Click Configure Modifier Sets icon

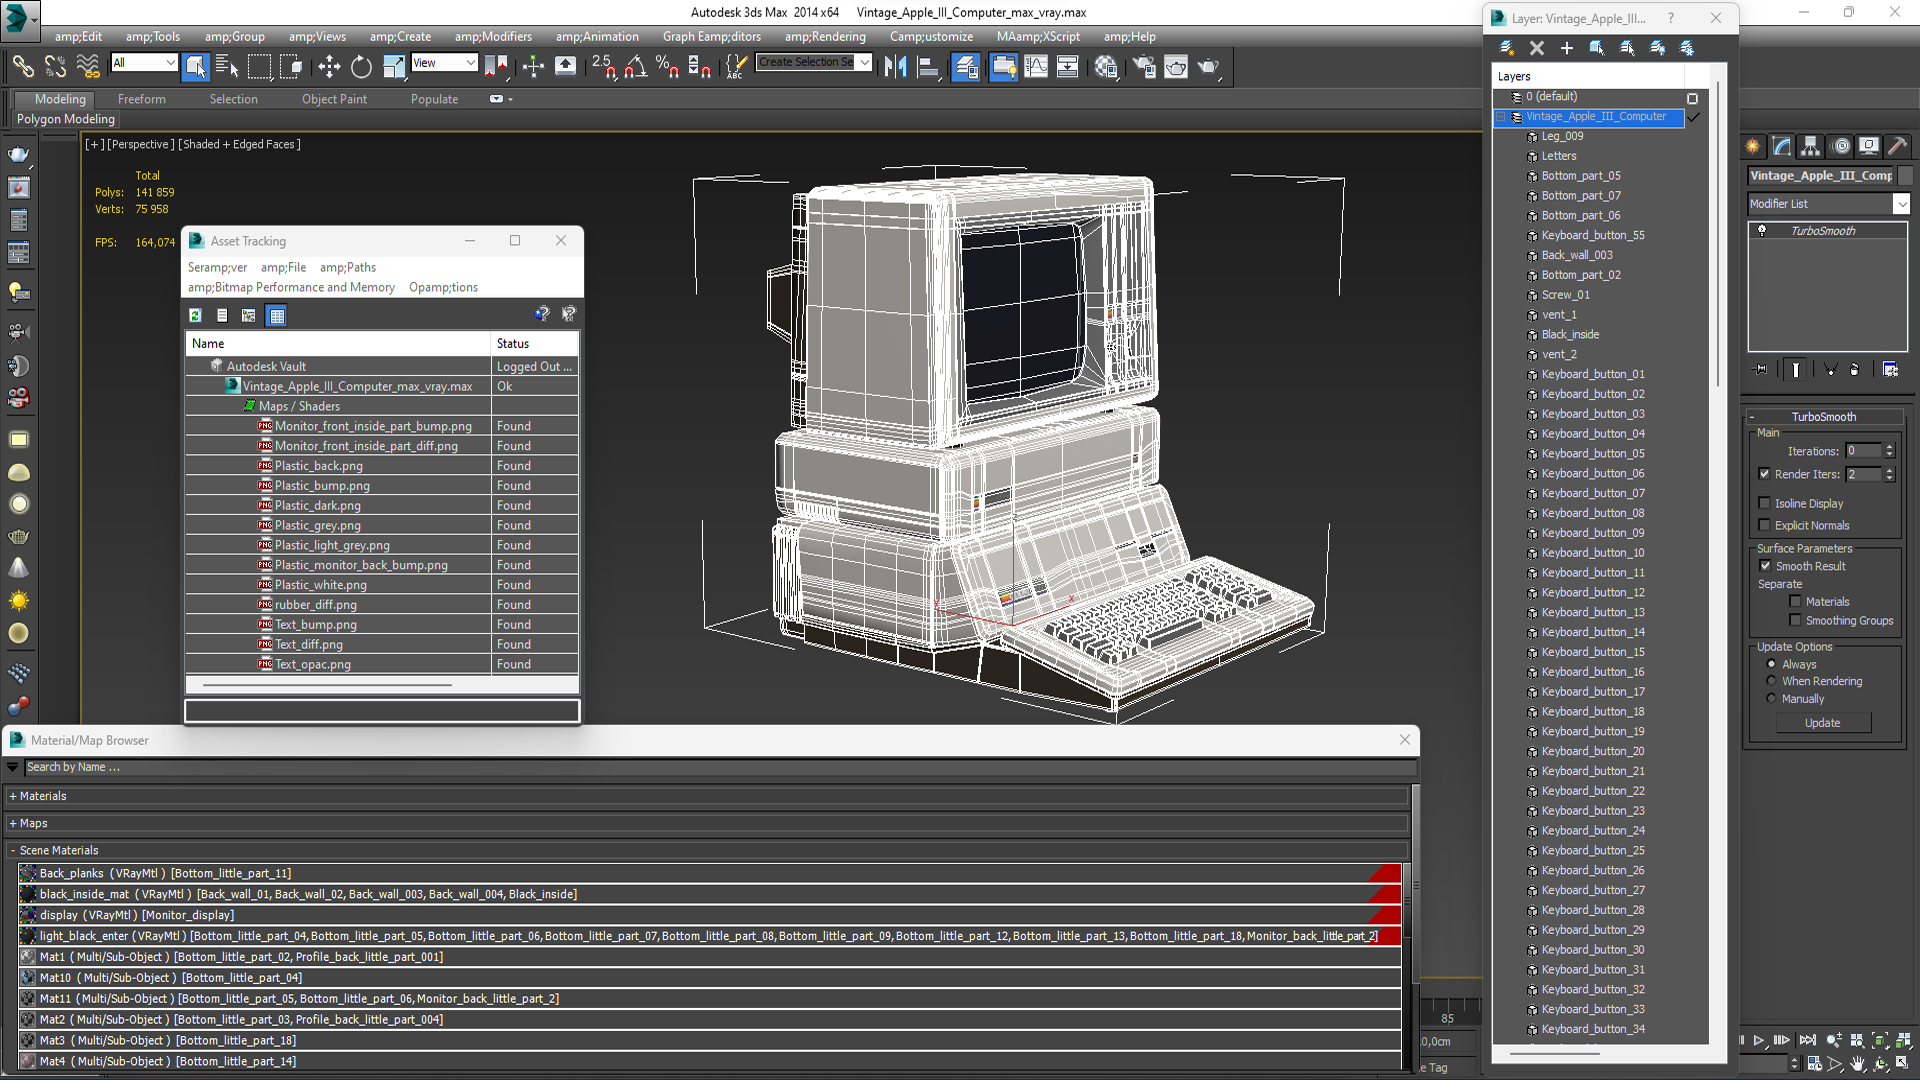click(1890, 370)
